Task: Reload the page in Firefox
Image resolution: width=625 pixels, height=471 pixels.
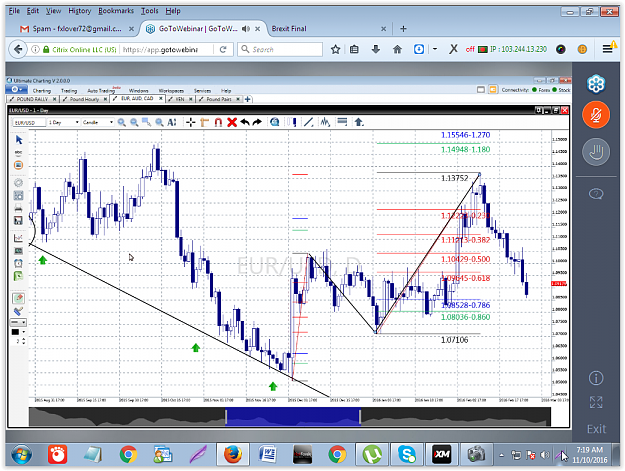Action: point(223,49)
